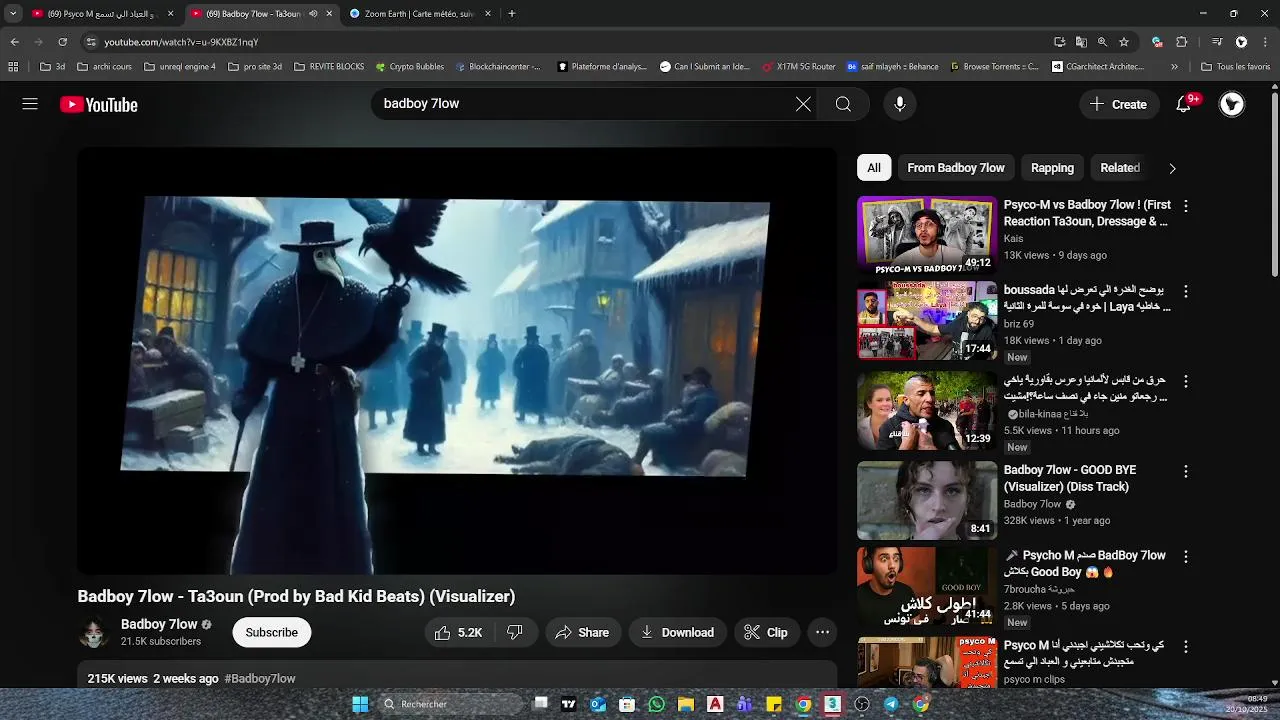Open the translate page icon

click(1081, 42)
